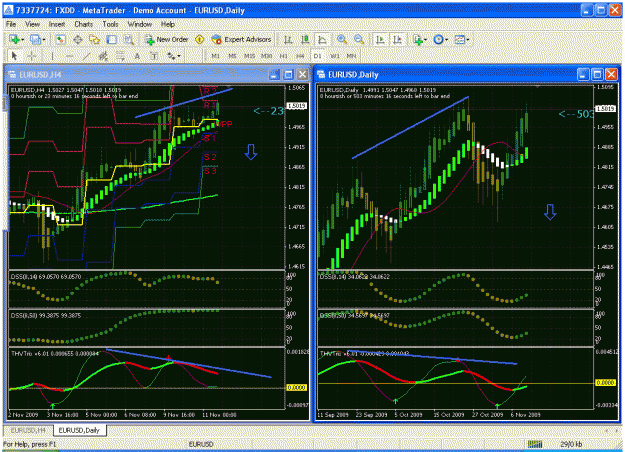This screenshot has width=625, height=452.
Task: Click the New Chart icon
Action: coord(14,39)
